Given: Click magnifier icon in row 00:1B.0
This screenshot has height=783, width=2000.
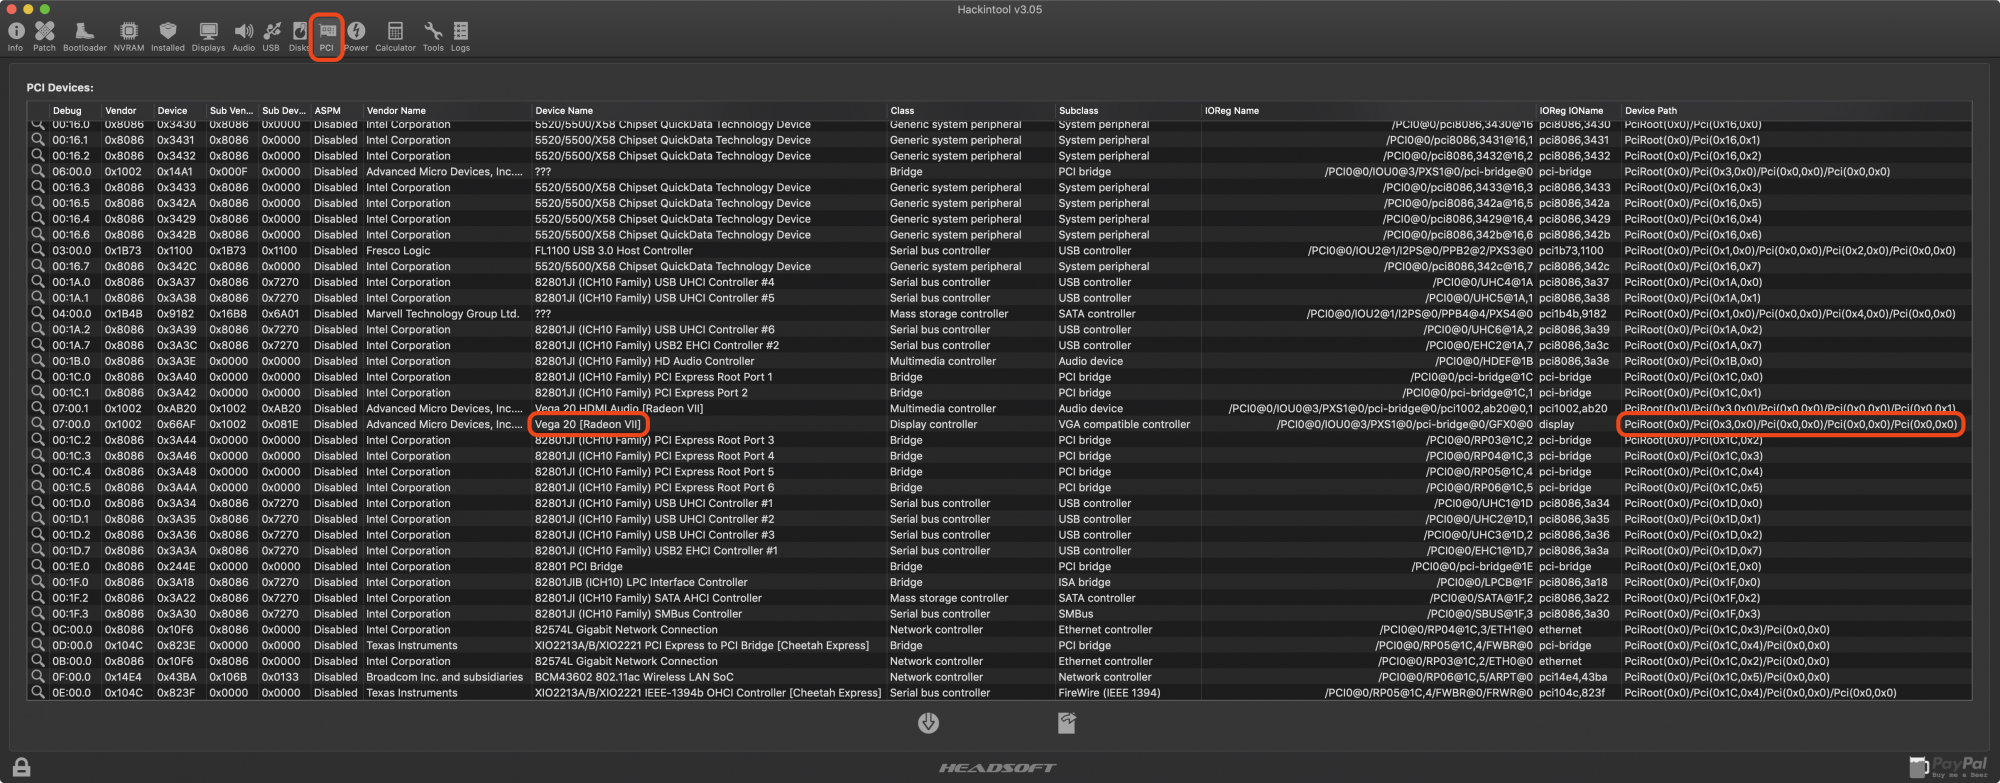Looking at the screenshot, I should (38, 361).
